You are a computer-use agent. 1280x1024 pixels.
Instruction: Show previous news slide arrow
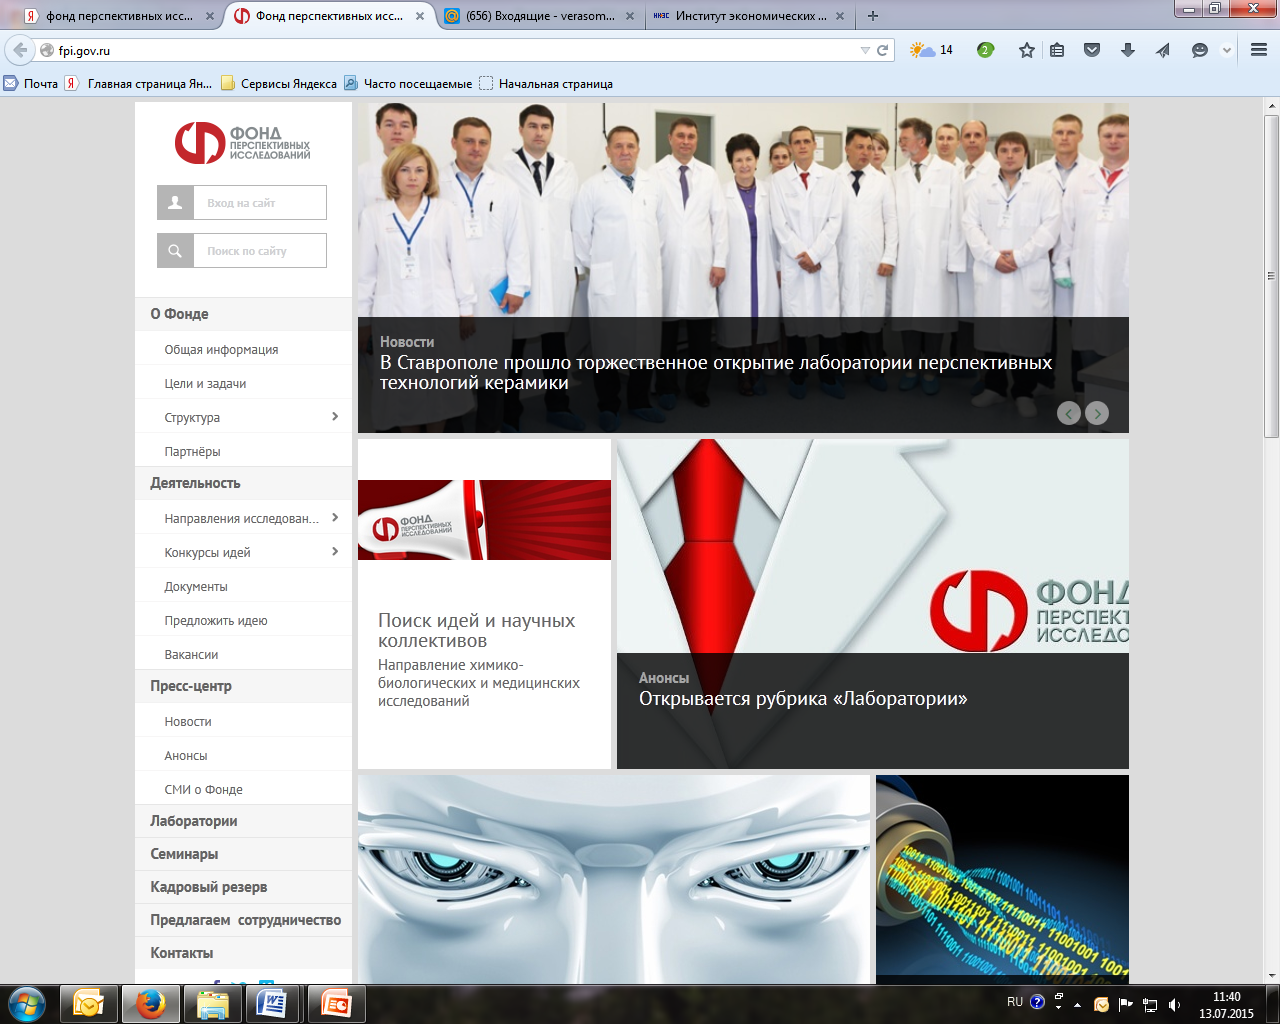1069,413
